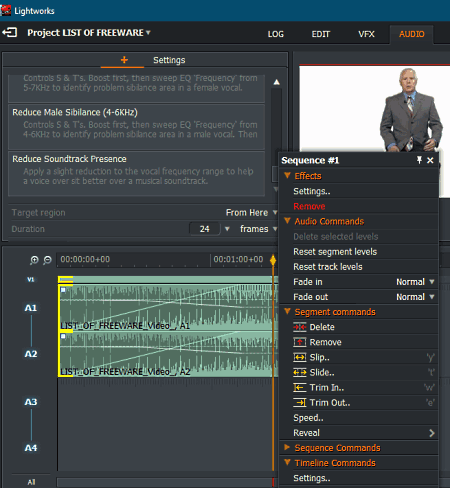Open the Fade in Normal dropdown
Image resolution: width=450 pixels, height=488 pixels.
[415, 282]
